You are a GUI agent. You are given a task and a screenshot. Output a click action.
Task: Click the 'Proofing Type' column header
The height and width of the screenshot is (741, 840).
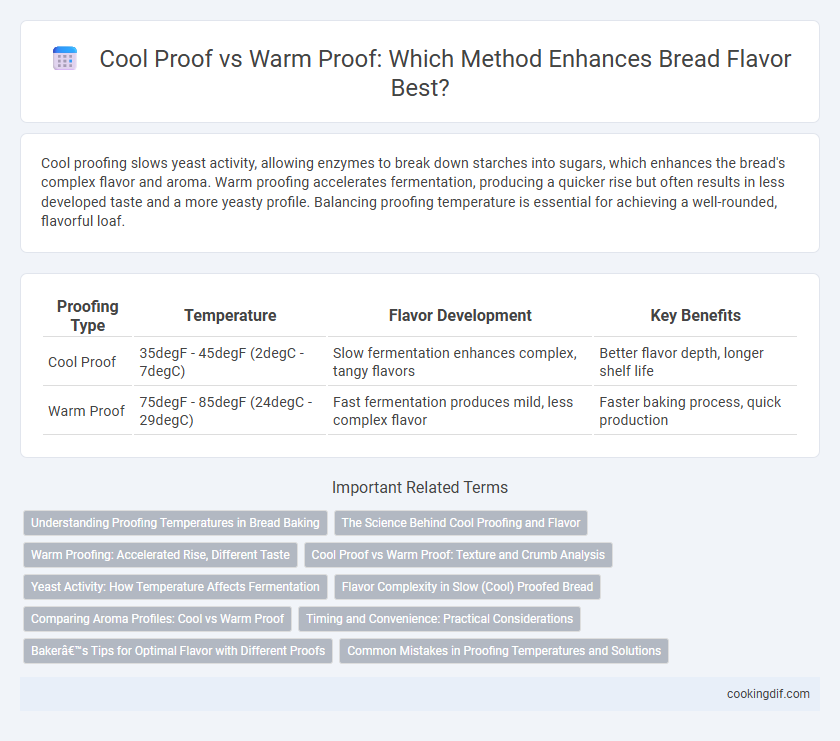(x=87, y=316)
